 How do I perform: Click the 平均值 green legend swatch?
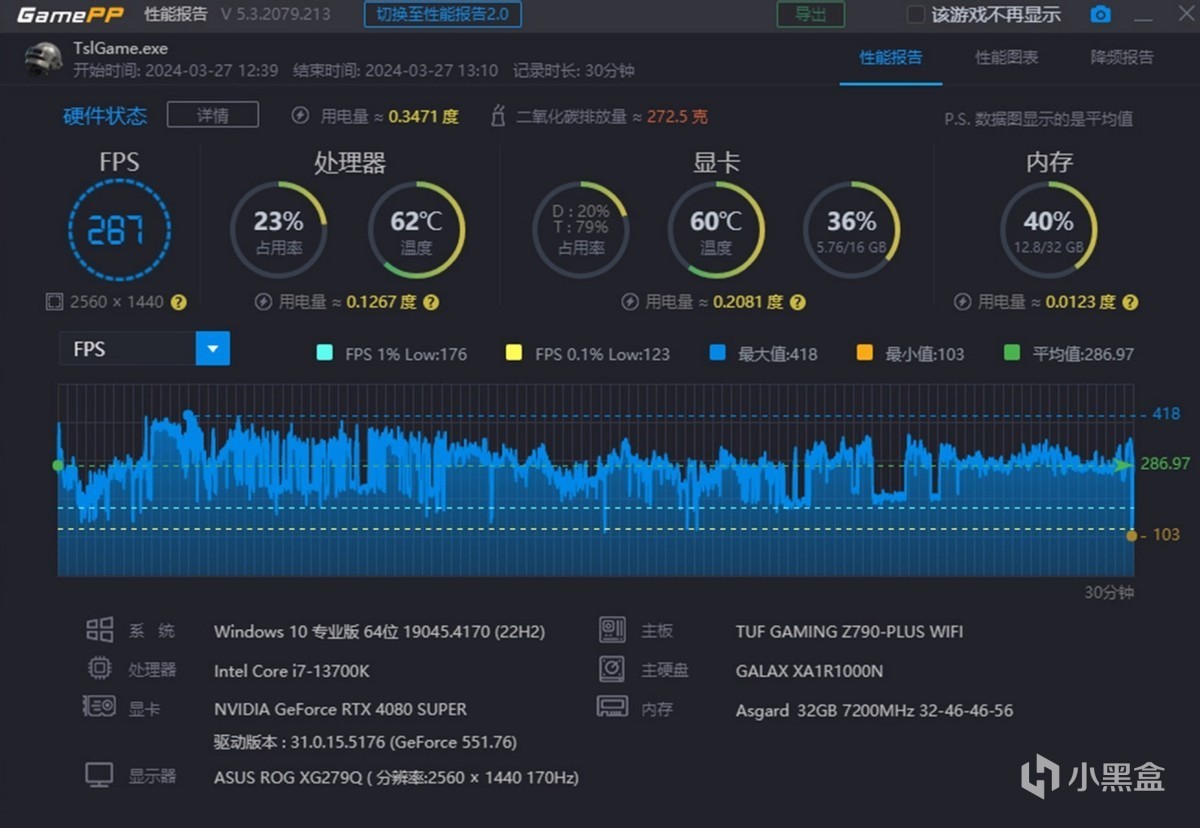(1012, 353)
